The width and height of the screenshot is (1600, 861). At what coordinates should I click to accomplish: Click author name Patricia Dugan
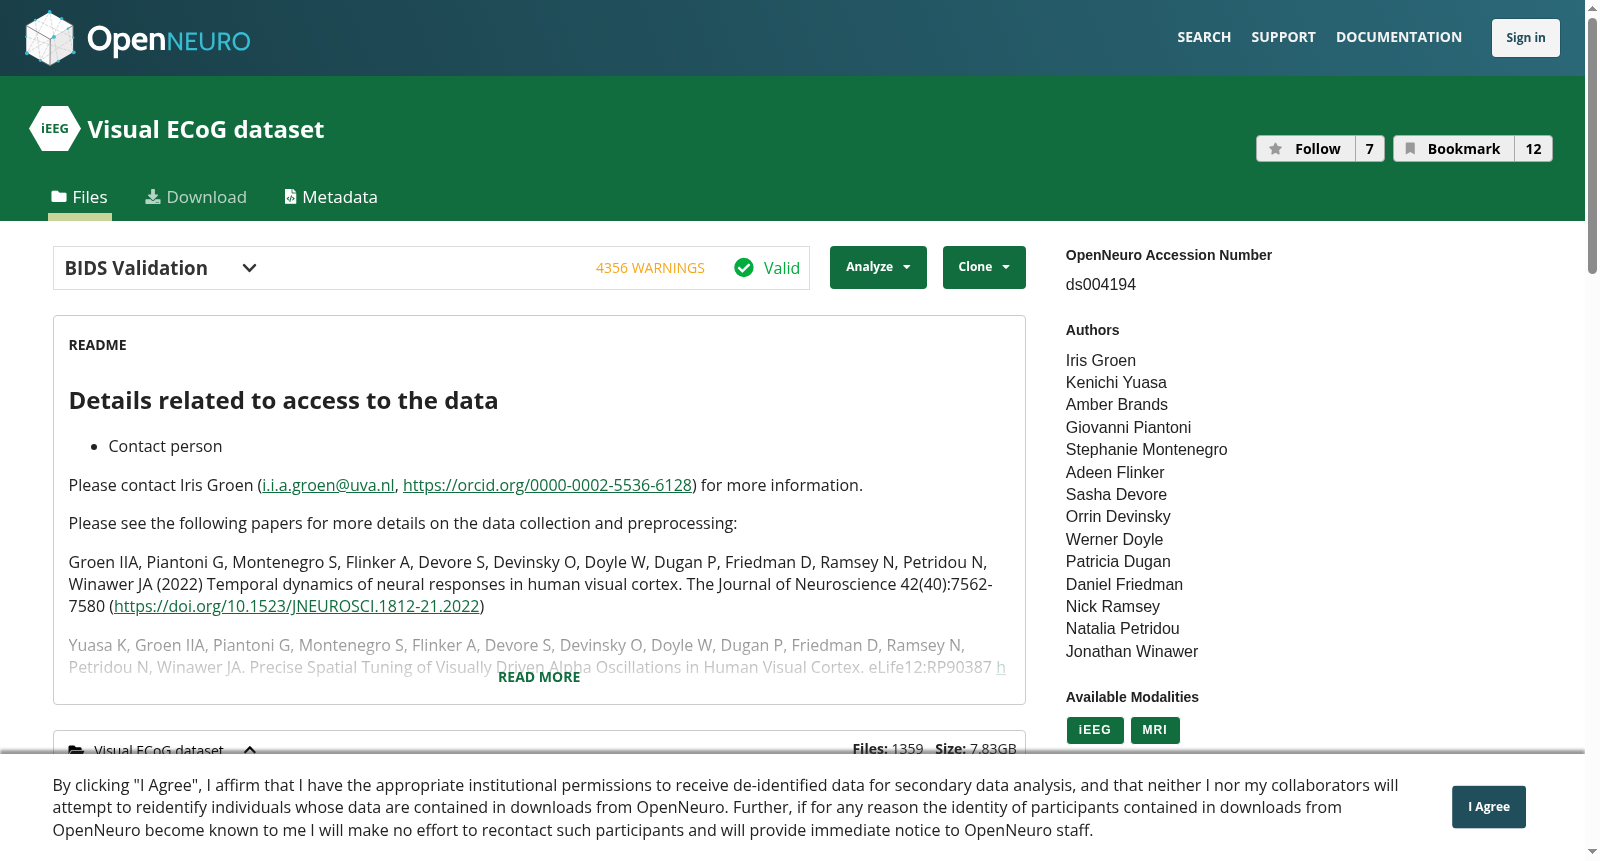1118,561
